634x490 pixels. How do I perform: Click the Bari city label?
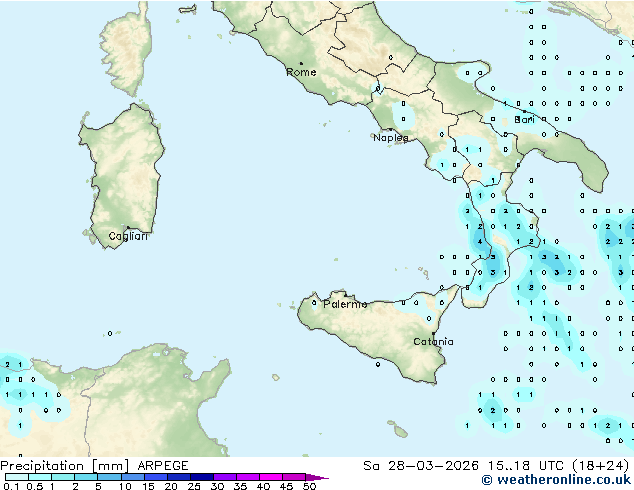pos(524,119)
